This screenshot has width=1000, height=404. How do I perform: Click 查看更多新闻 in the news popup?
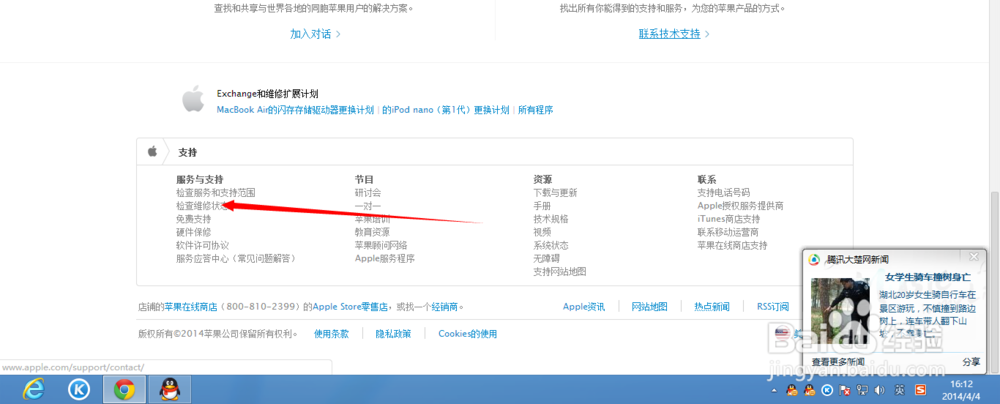(x=838, y=362)
